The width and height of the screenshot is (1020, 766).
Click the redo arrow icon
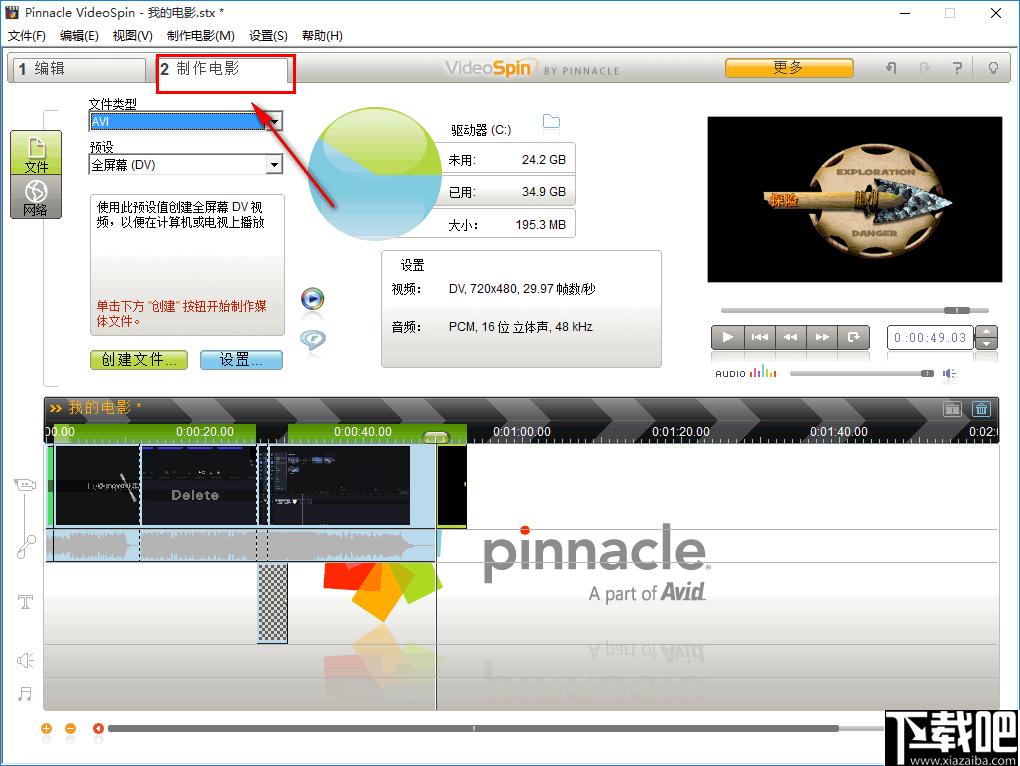(924, 68)
